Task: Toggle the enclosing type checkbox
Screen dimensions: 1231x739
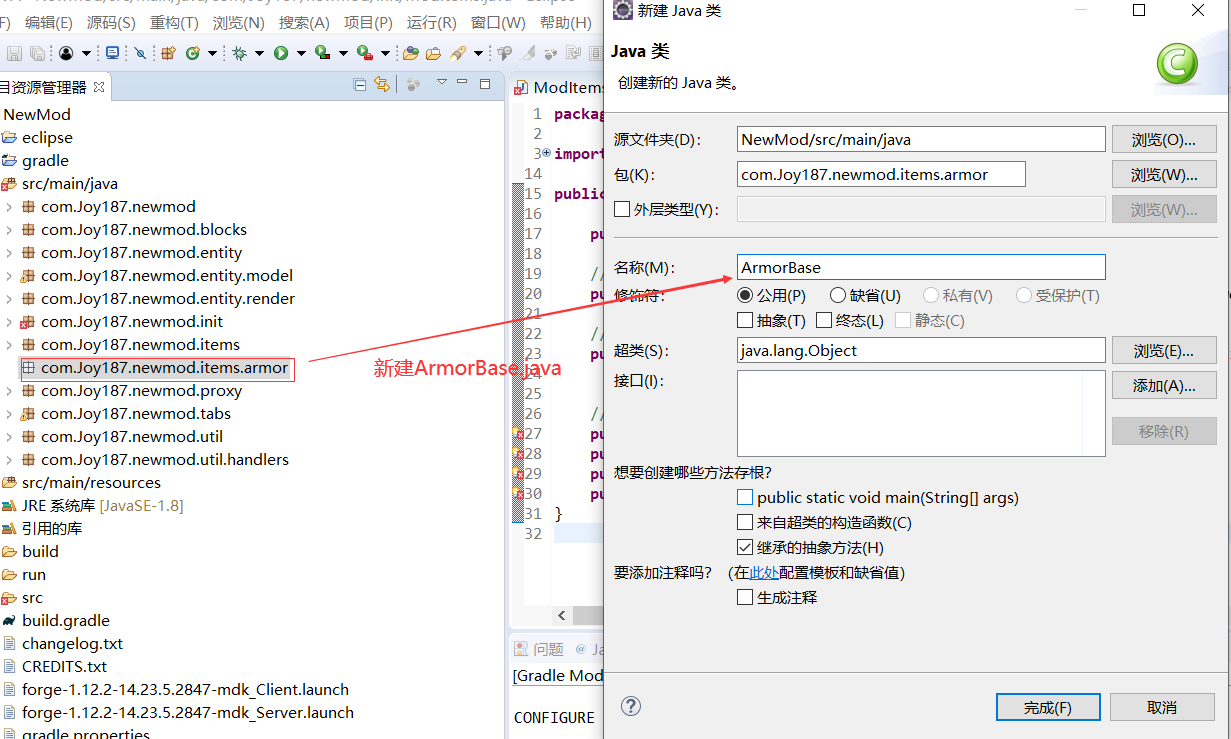Action: [622, 209]
